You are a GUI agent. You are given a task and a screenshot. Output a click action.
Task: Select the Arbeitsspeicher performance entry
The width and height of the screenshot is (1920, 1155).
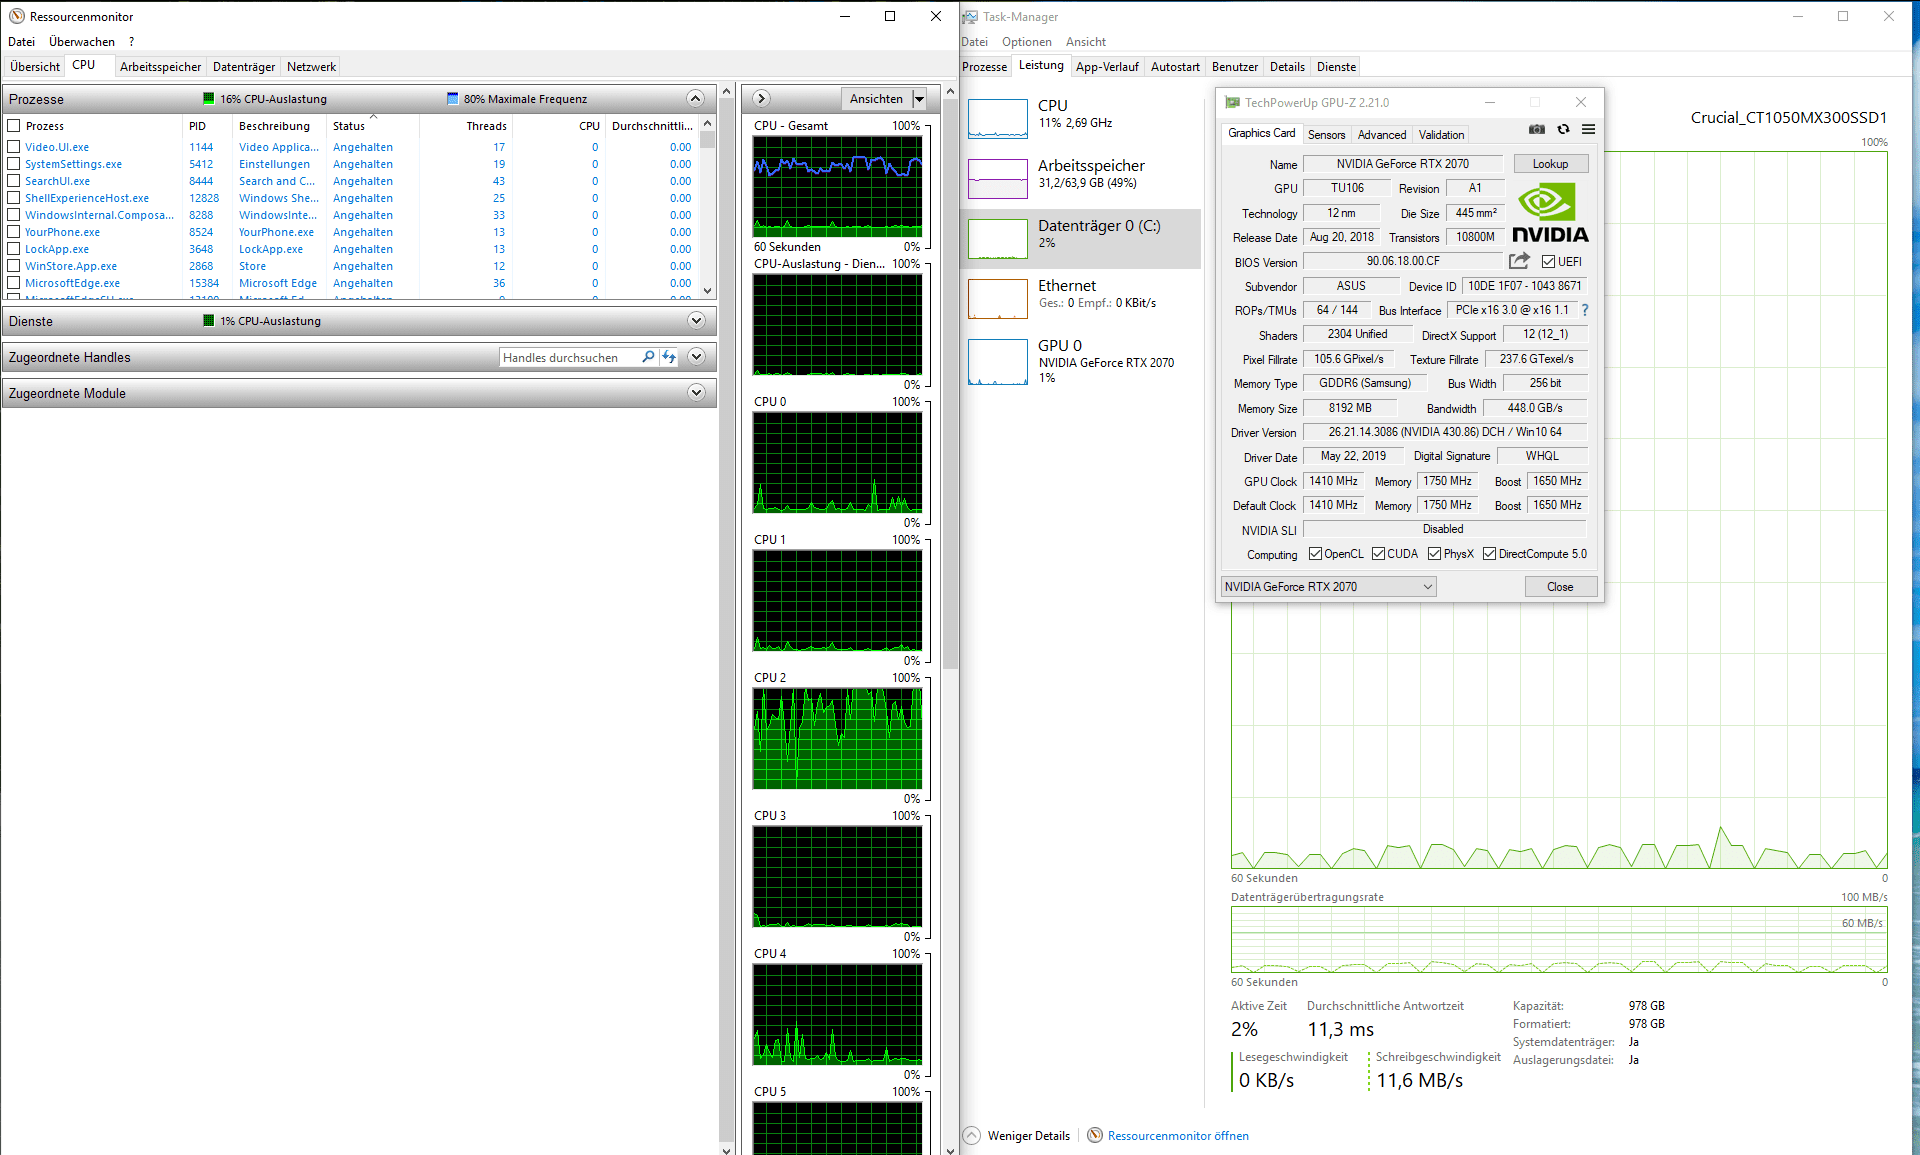pos(1080,179)
